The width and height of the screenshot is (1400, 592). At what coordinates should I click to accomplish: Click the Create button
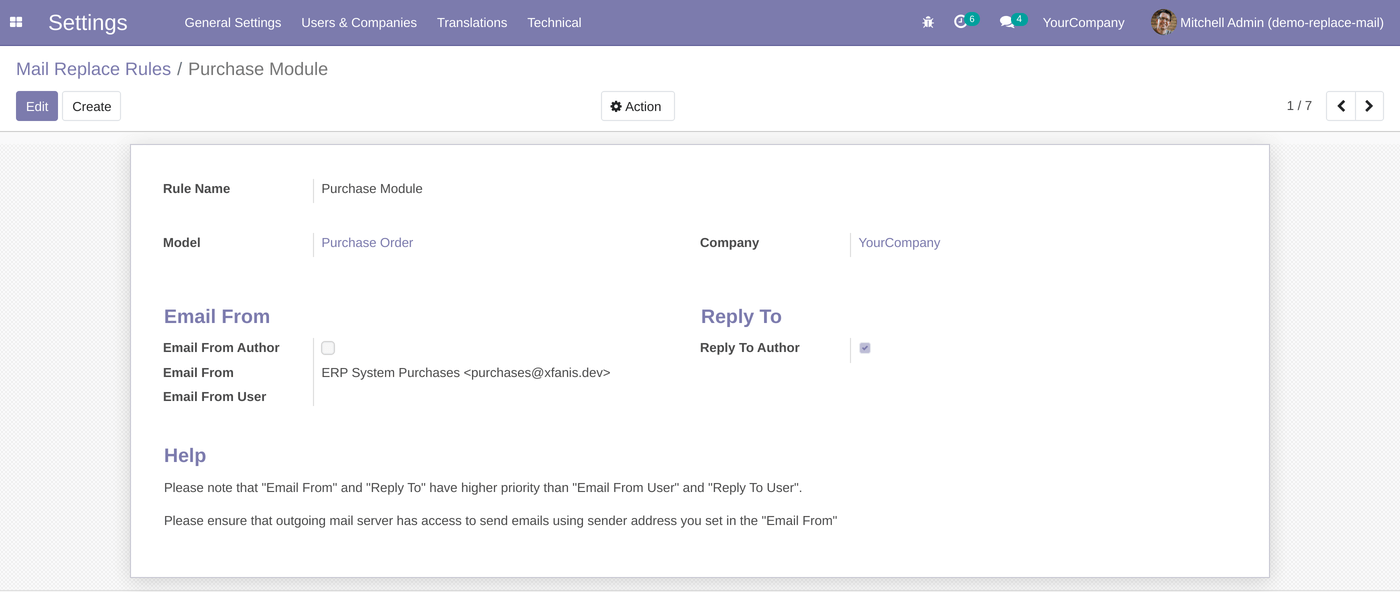(91, 105)
